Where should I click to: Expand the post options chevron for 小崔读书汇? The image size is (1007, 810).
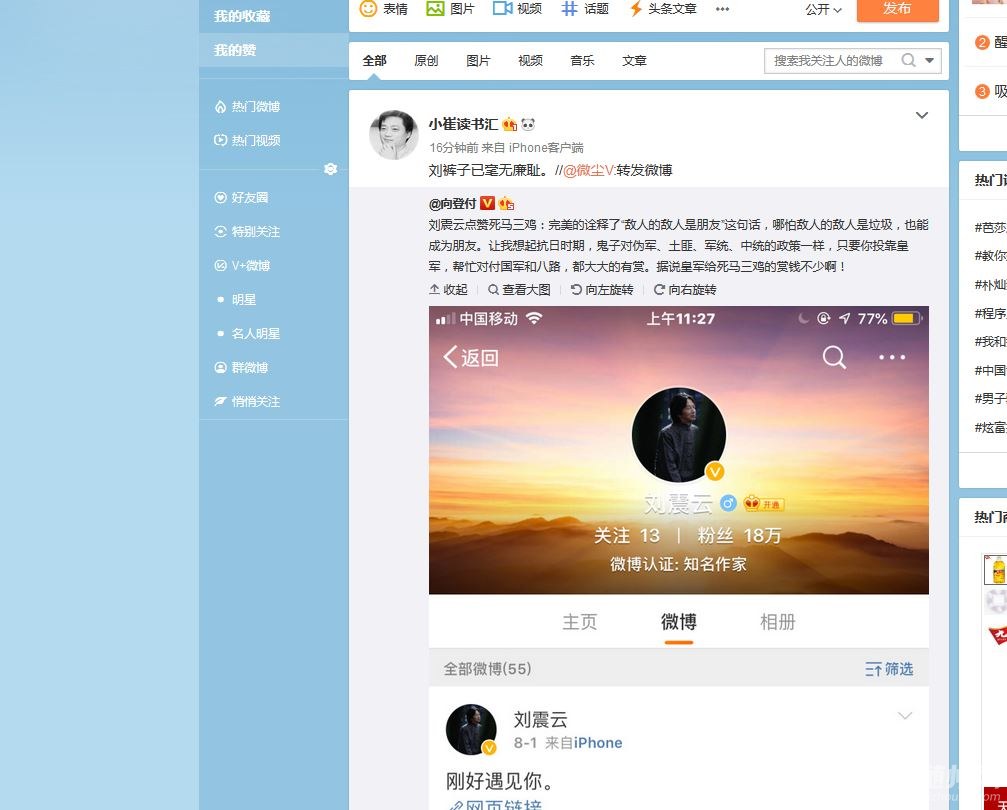pos(922,115)
